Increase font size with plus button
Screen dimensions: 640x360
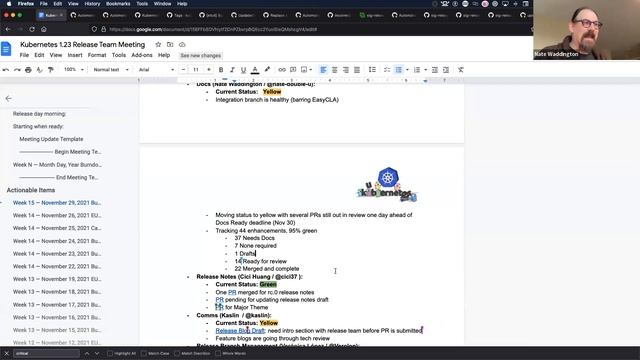[x=209, y=70]
